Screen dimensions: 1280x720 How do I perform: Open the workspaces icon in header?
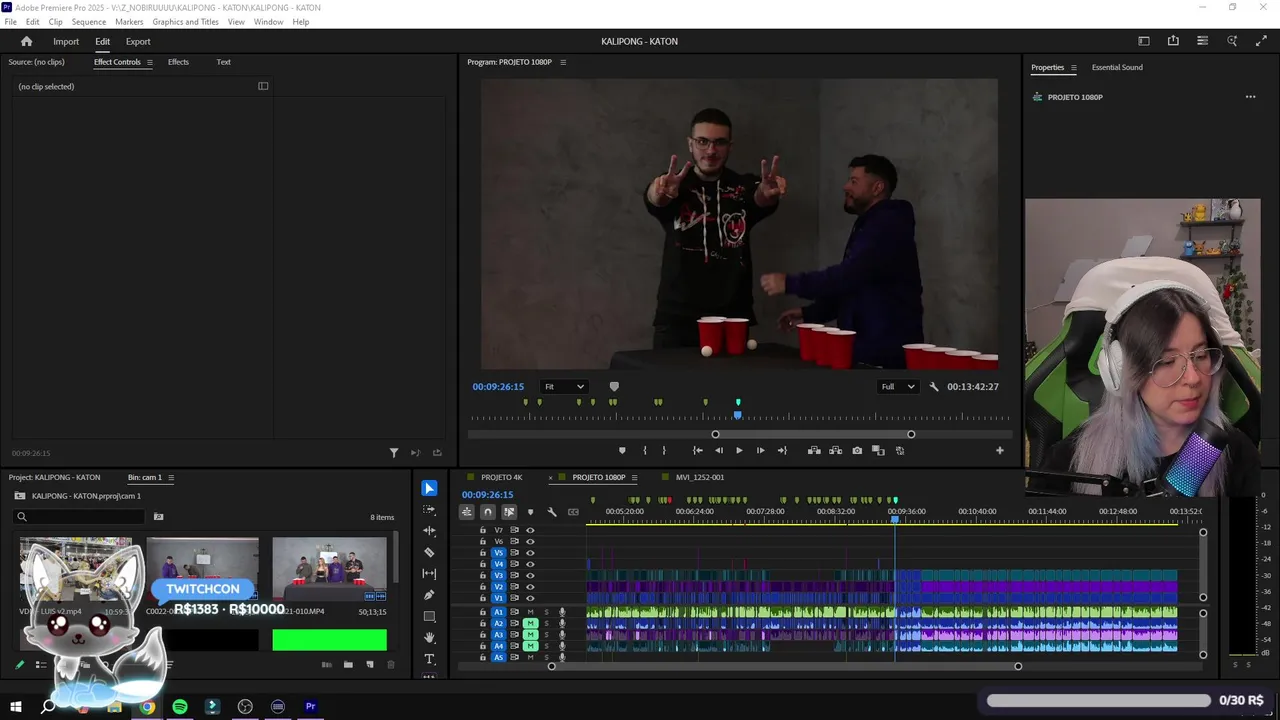point(1144,41)
